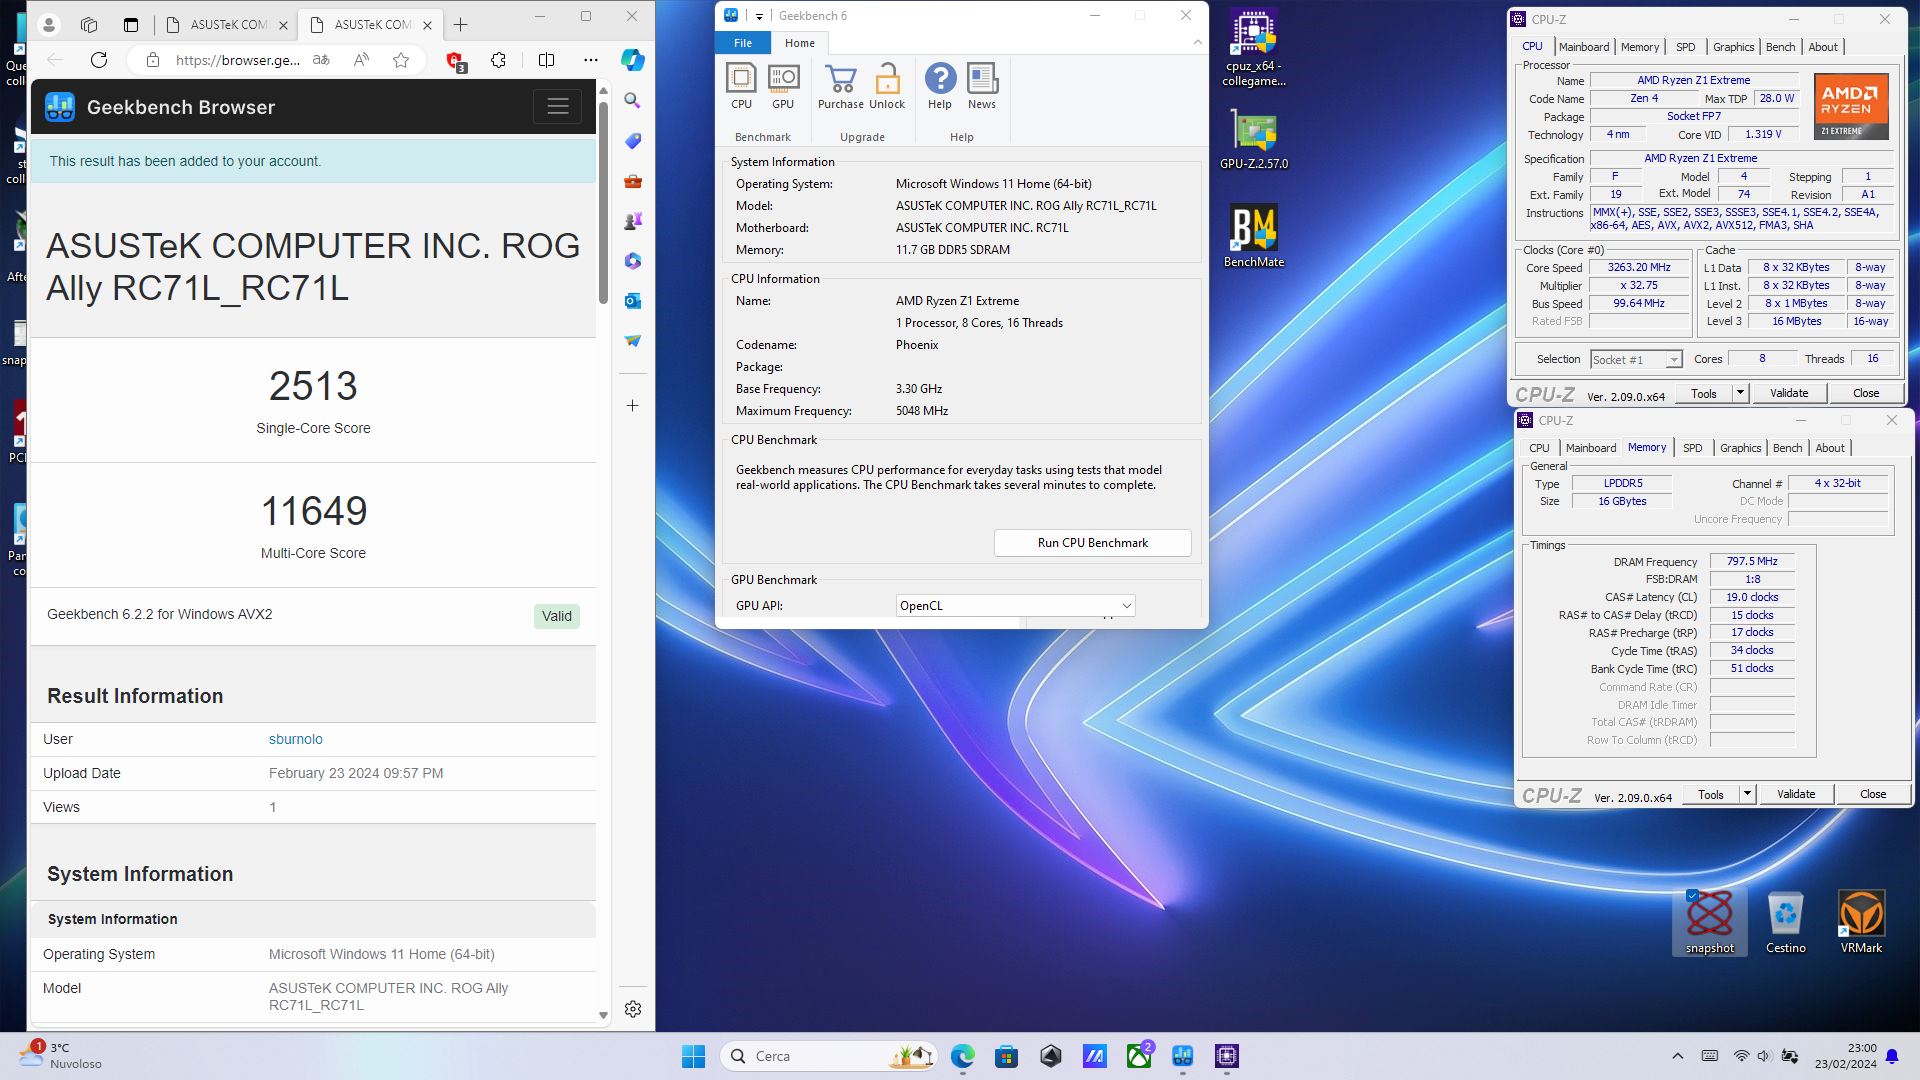Open Geekbench quick access toolbar dropdown
1920x1080 pixels.
pyautogui.click(x=760, y=16)
